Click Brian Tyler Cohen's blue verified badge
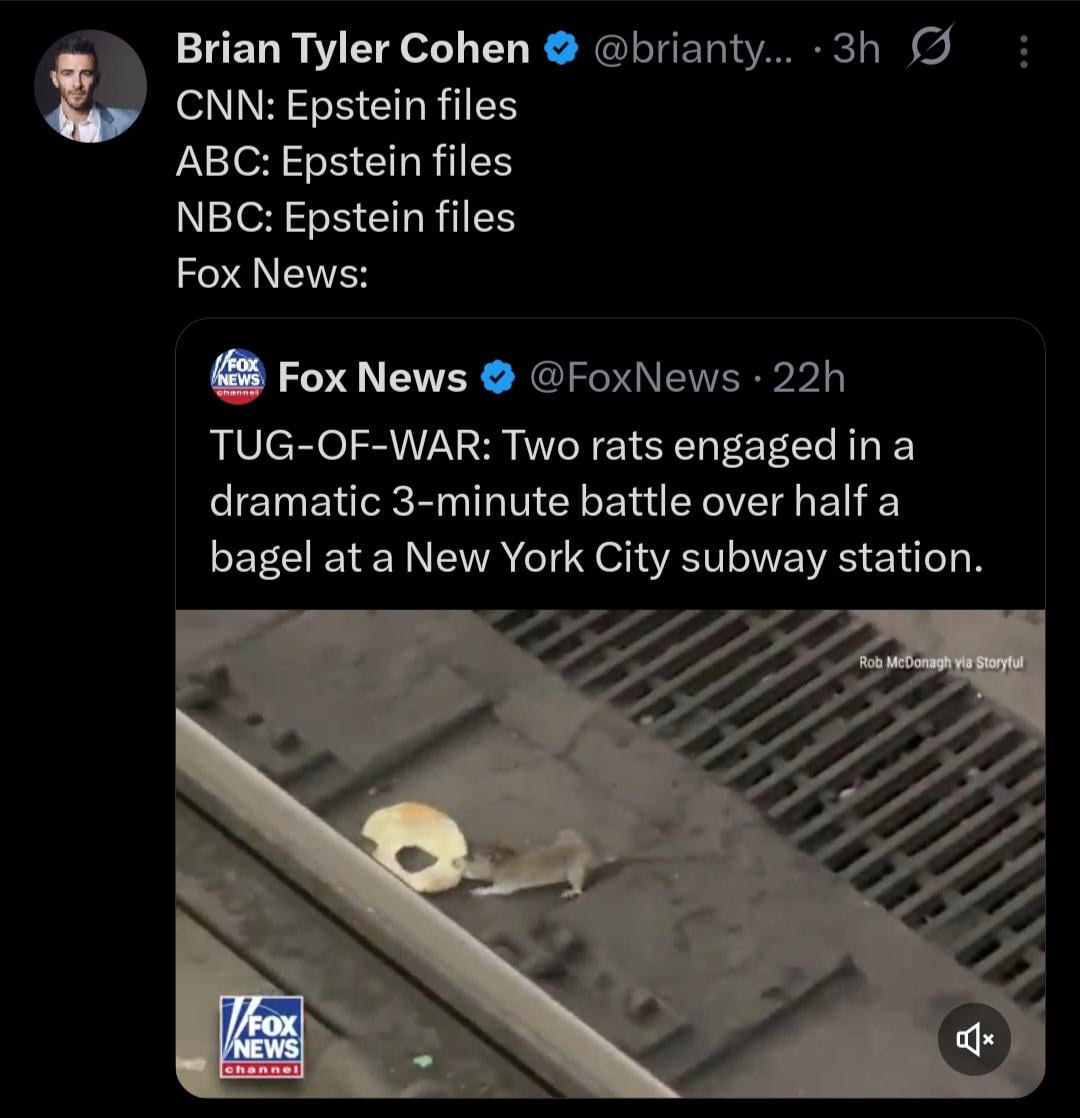 tap(560, 49)
